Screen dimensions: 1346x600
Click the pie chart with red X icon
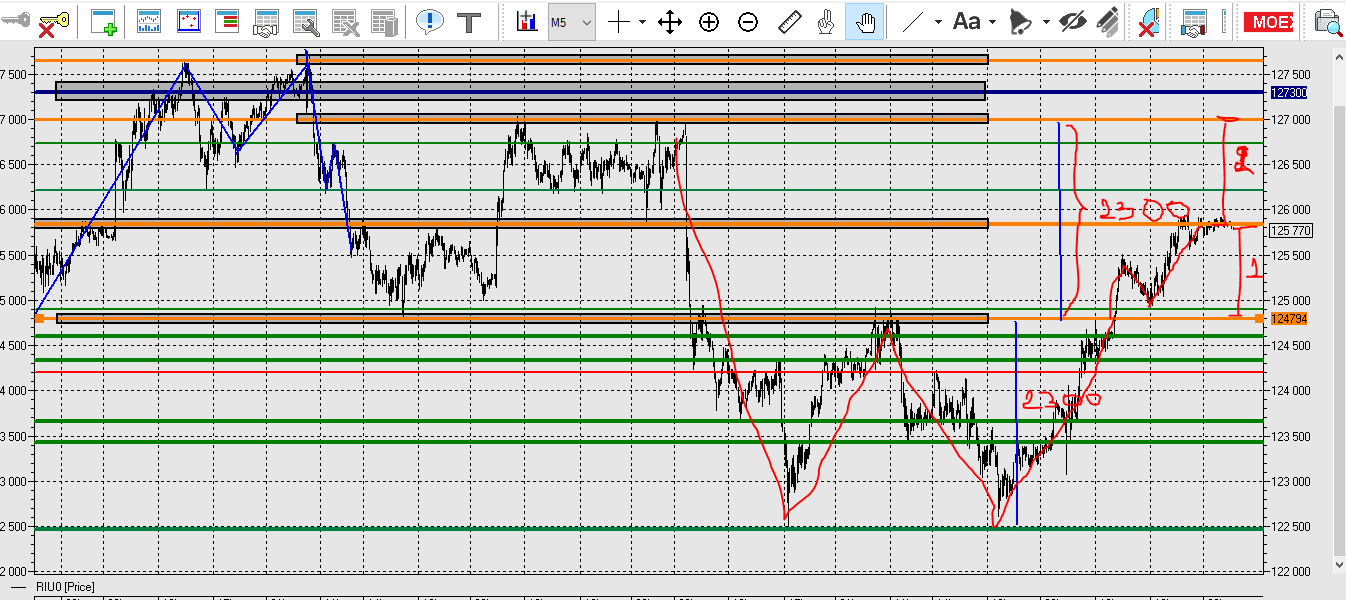pyautogui.click(x=1147, y=21)
